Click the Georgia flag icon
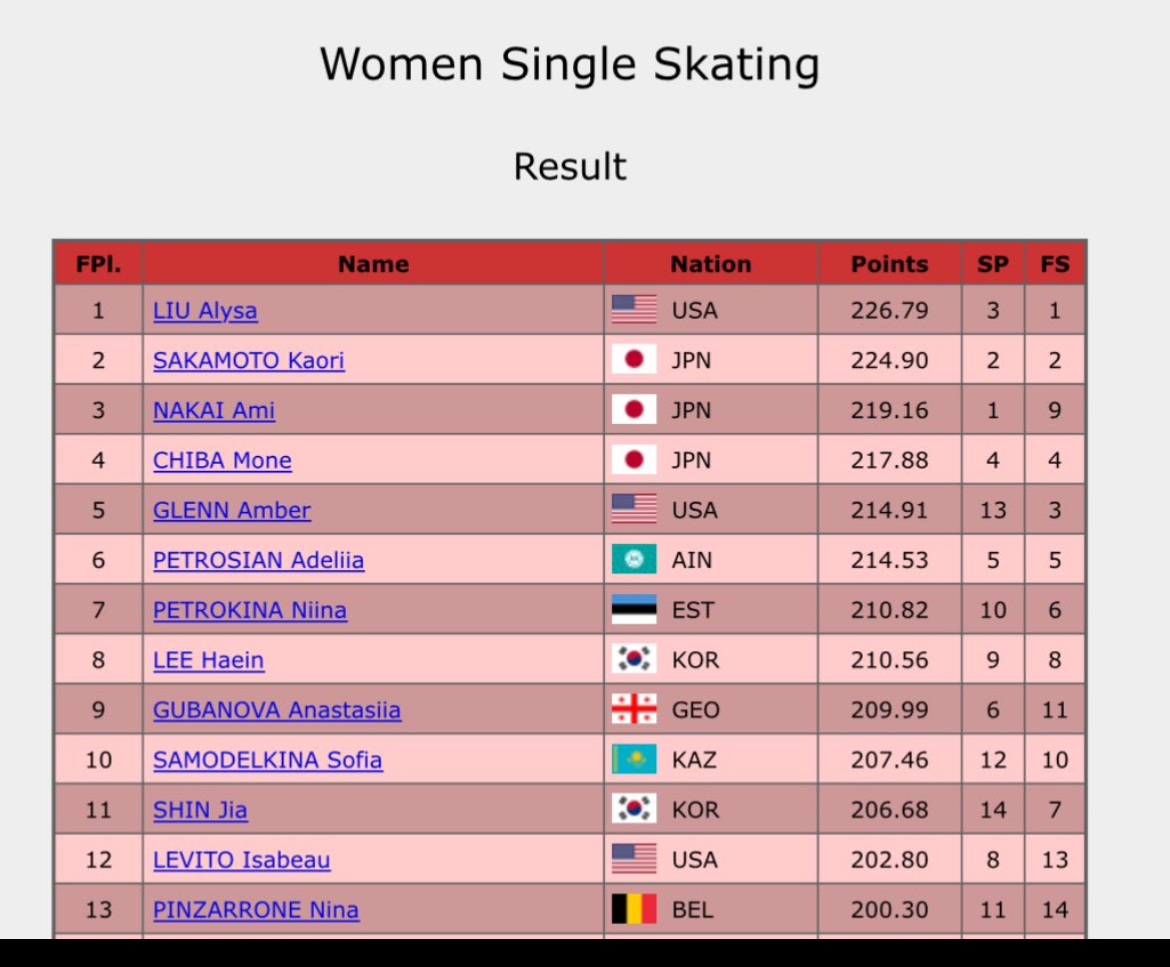 (x=634, y=710)
